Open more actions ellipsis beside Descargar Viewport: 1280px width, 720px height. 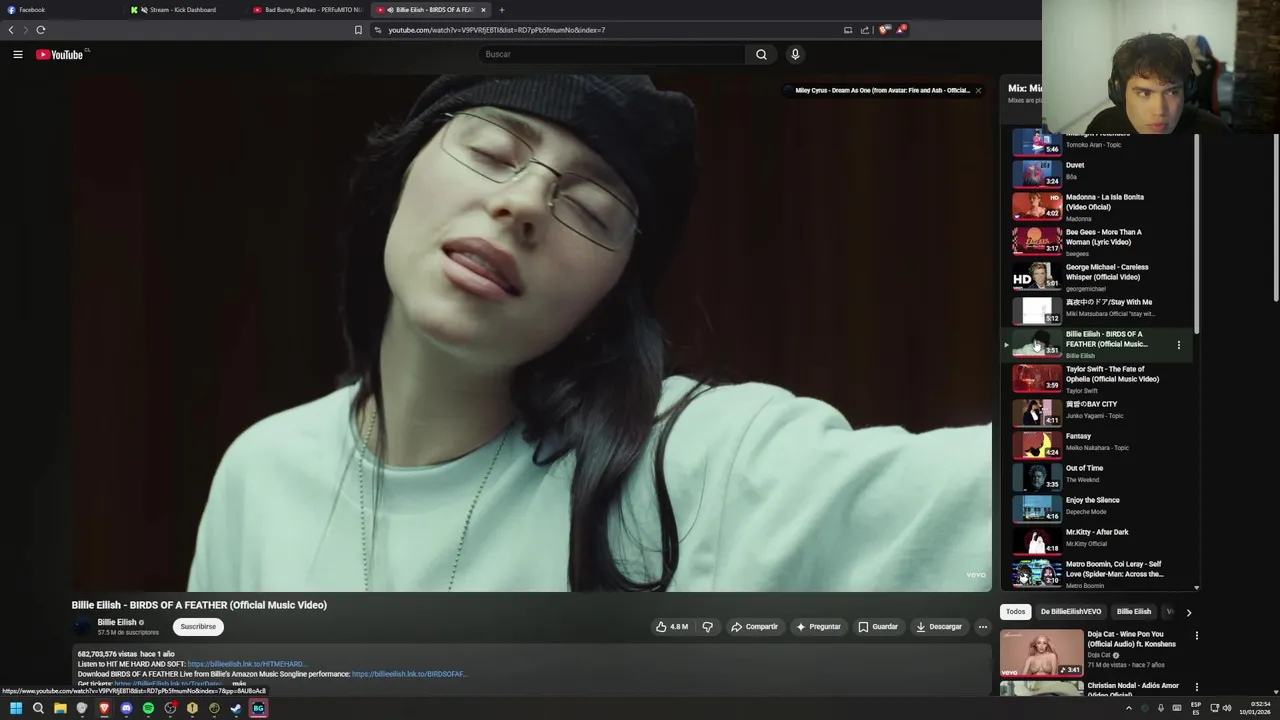982,627
